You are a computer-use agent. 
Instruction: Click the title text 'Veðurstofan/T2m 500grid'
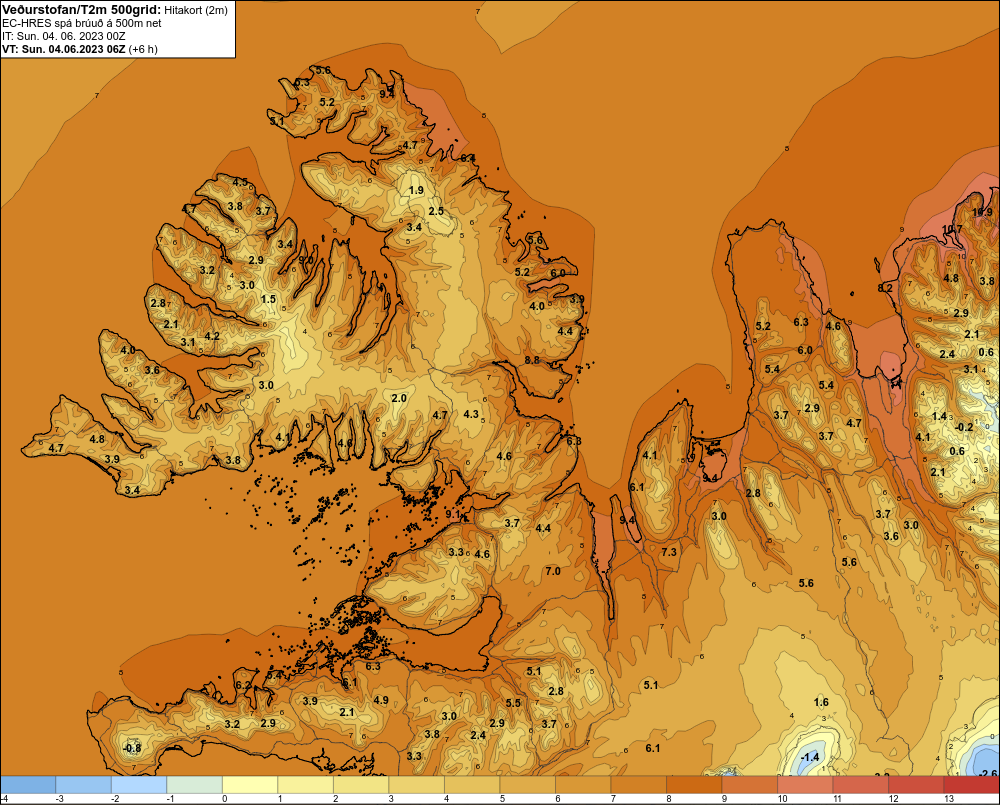click(81, 10)
